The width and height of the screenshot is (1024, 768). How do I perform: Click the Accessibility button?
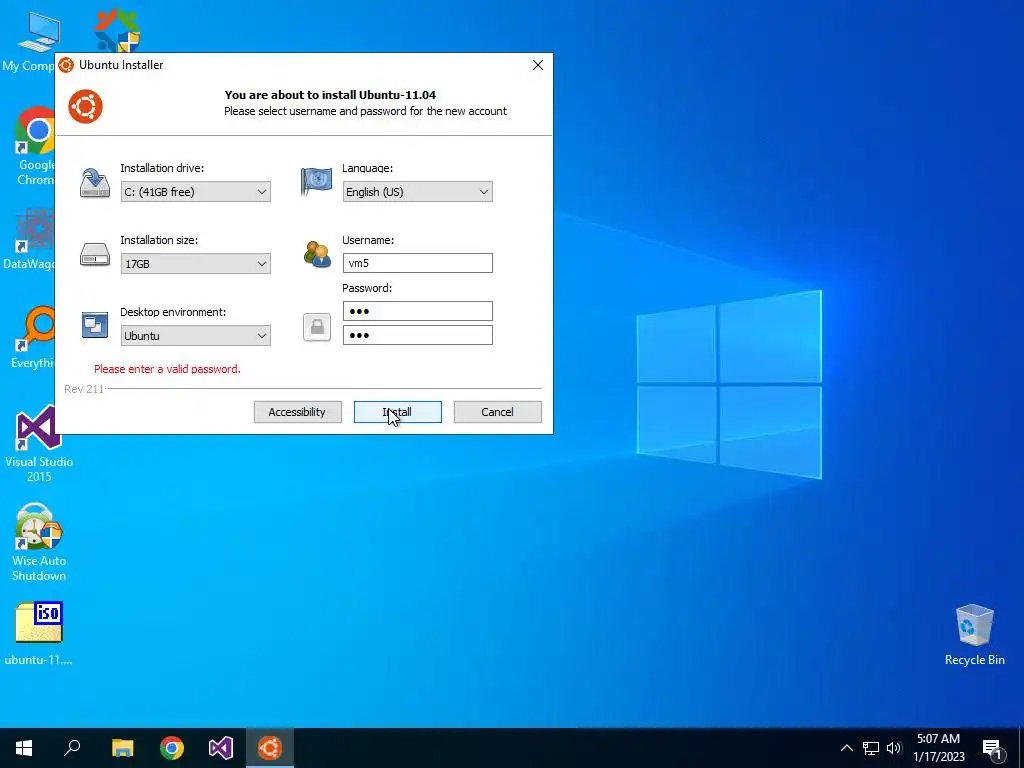coord(298,412)
